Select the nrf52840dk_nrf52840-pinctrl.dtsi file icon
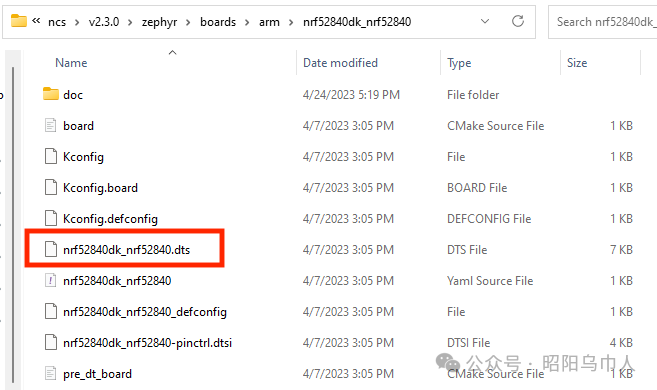 51,342
